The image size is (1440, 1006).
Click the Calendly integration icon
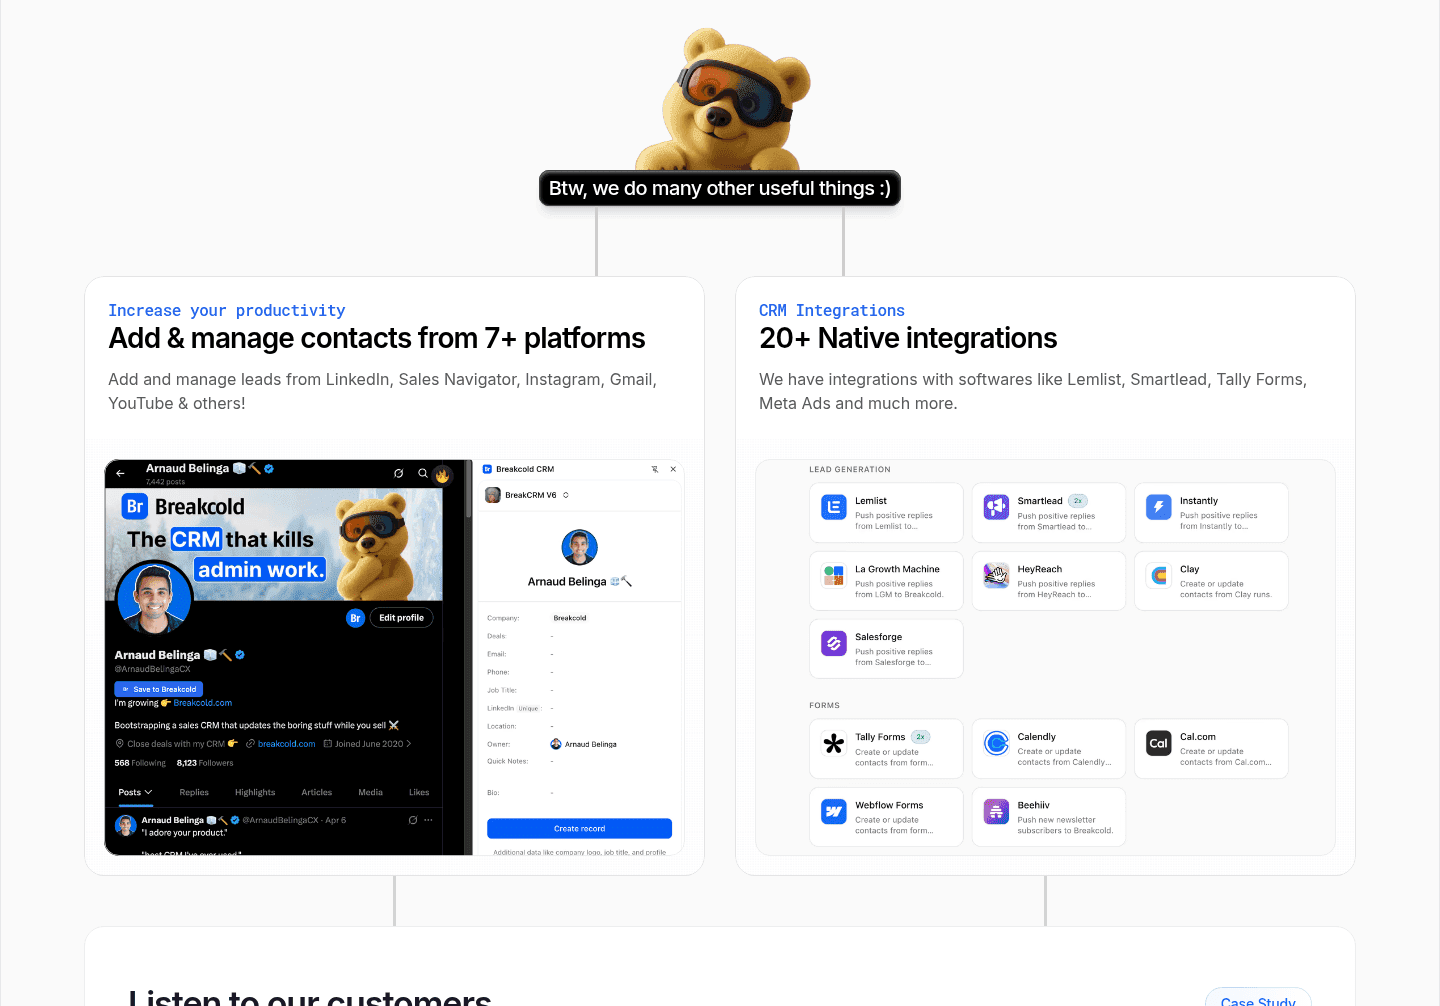click(x=996, y=743)
